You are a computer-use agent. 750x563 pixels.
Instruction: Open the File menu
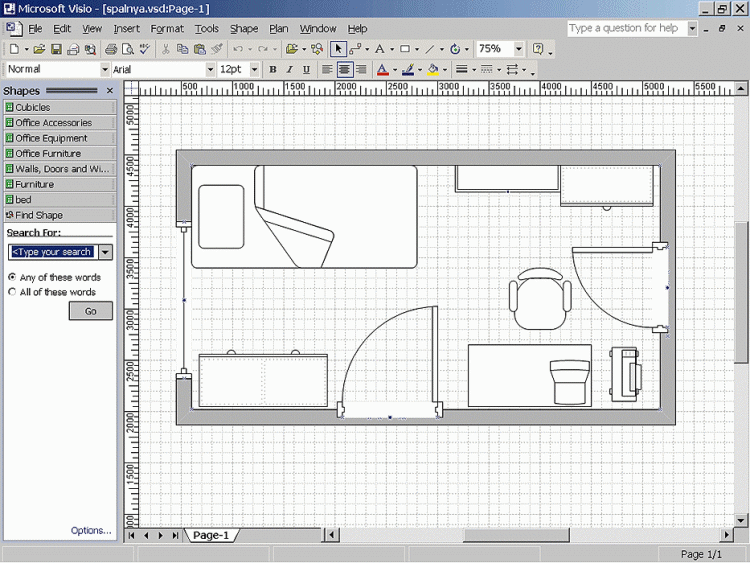pos(35,29)
